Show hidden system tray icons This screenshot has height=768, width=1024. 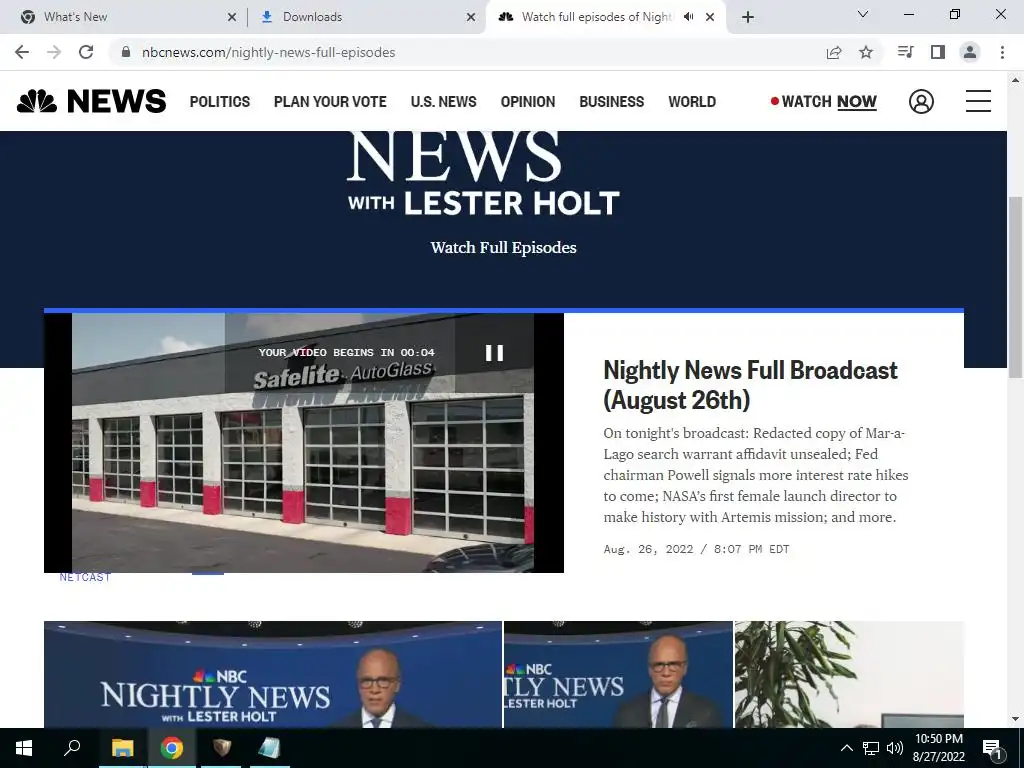point(846,748)
